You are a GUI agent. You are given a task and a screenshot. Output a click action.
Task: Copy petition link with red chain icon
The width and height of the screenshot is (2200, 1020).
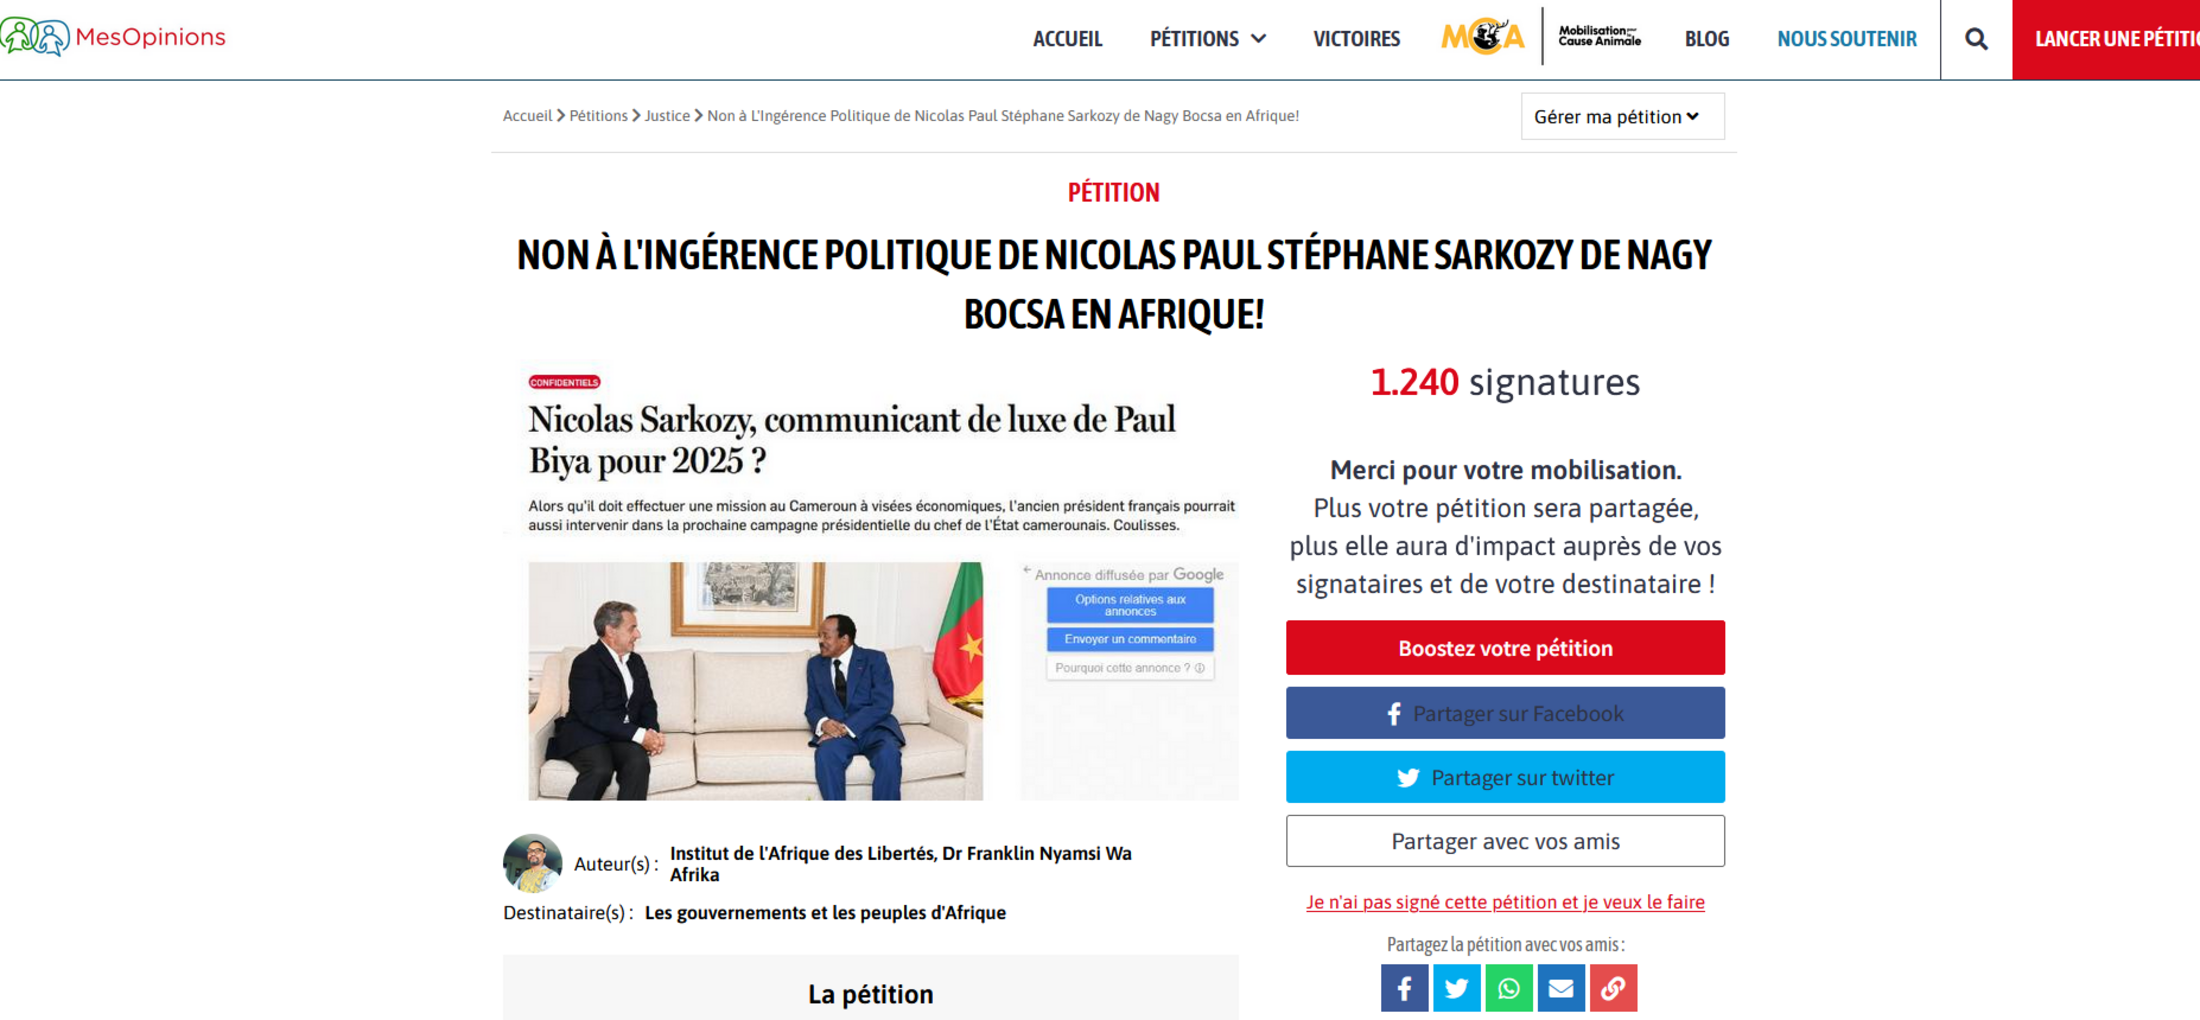click(1613, 988)
